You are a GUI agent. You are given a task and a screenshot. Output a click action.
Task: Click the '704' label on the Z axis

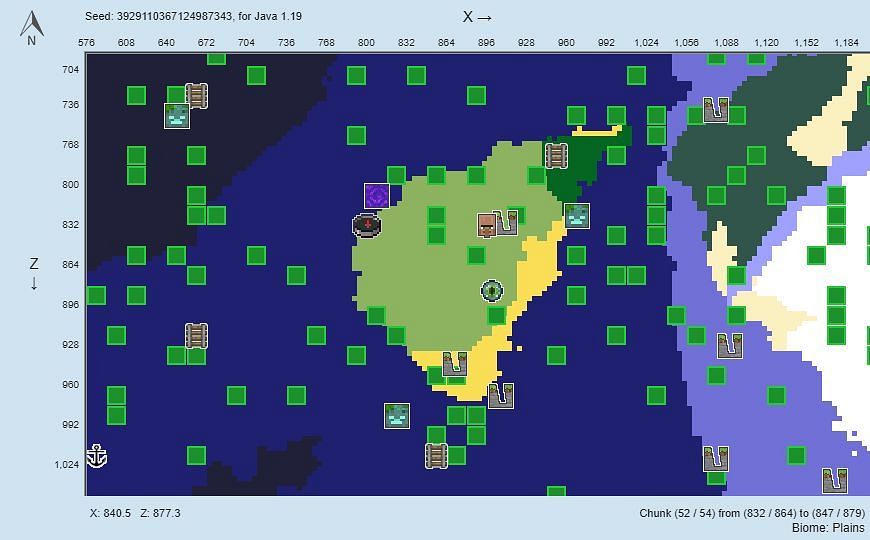coord(70,69)
